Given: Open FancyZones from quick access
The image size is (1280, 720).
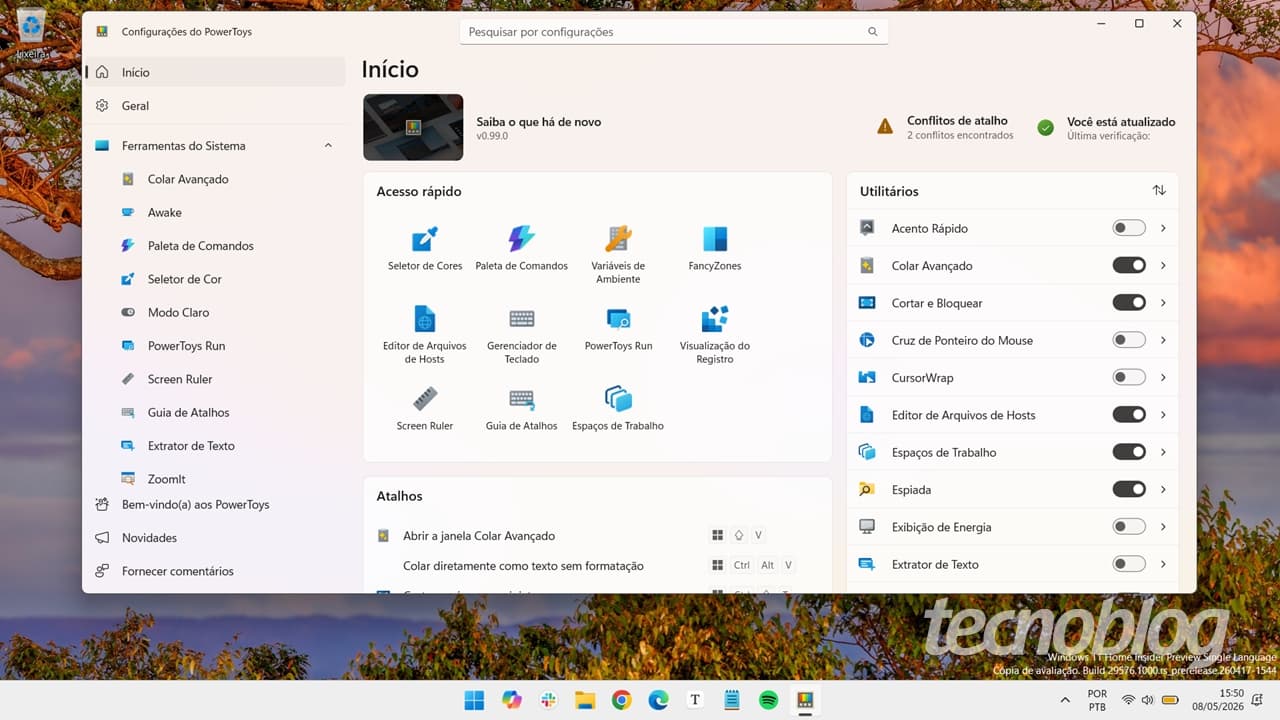Looking at the screenshot, I should coord(715,249).
